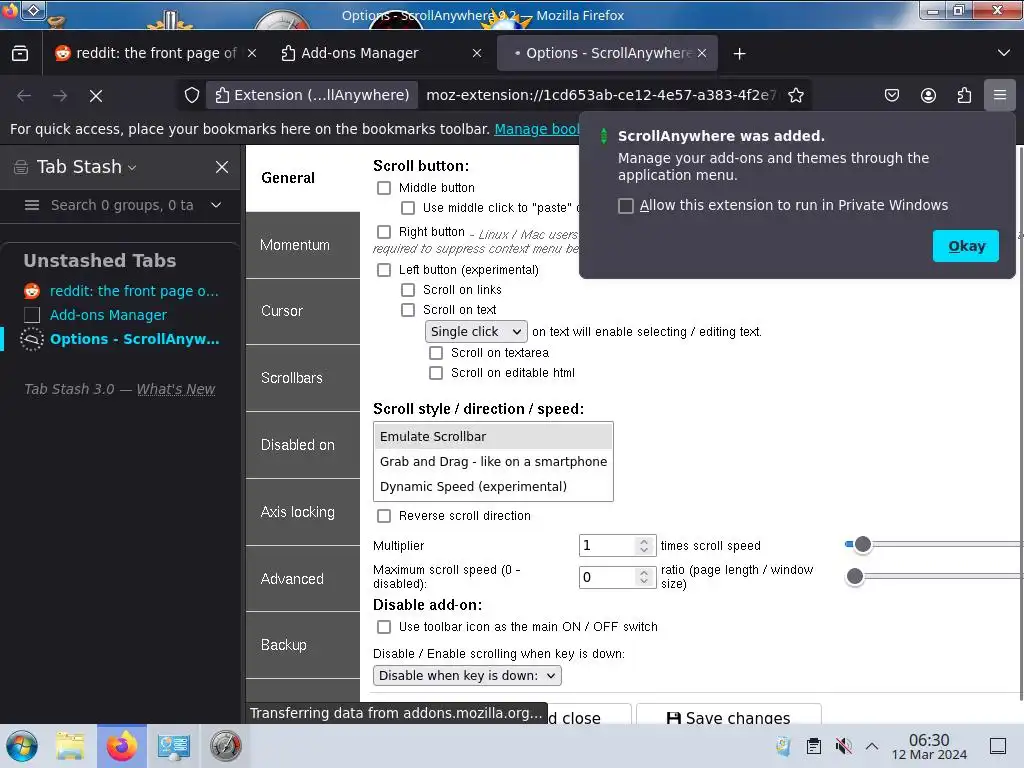Select Add-ons Manager in Unstashed Tabs
Viewport: 1024px width, 768px height.
point(108,315)
